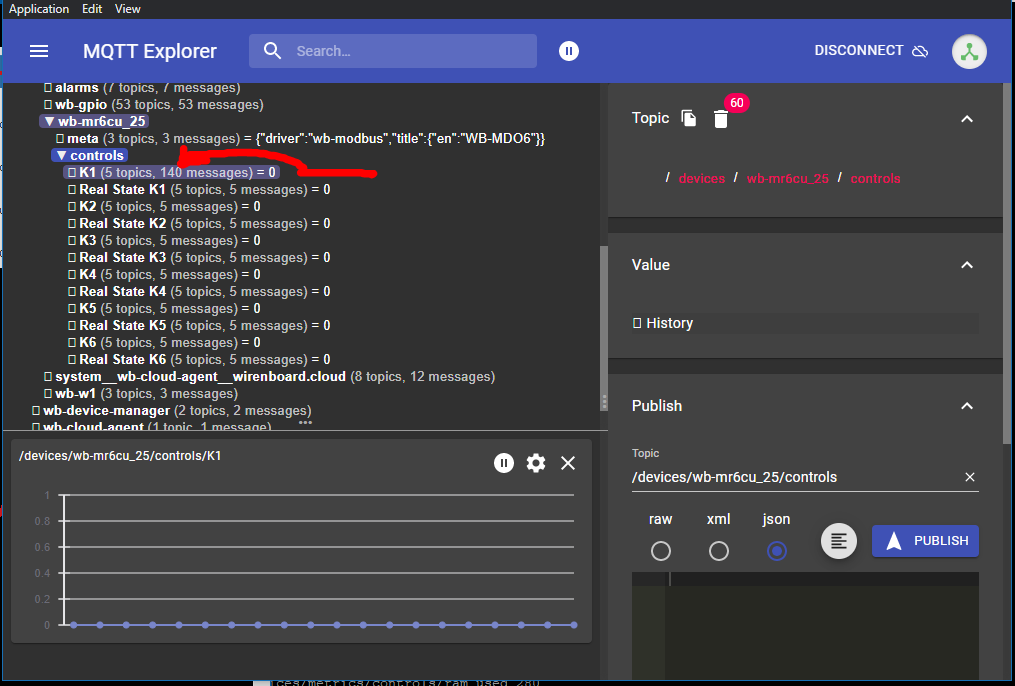
Task: Select the json payload format
Action: click(x=777, y=551)
